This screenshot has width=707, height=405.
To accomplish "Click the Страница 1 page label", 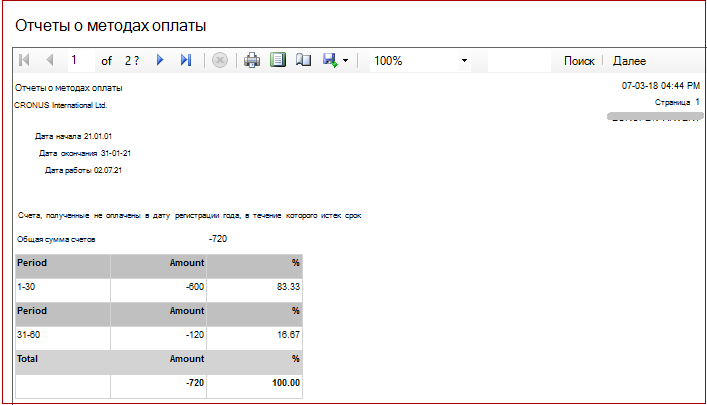I will (677, 102).
